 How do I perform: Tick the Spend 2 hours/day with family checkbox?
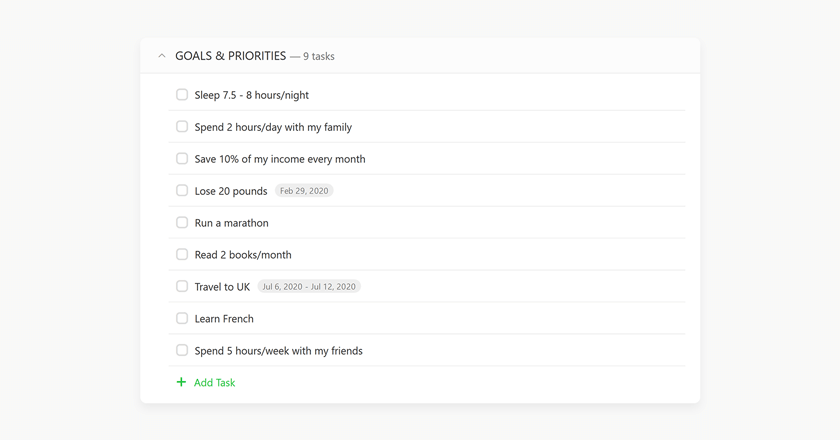182,126
